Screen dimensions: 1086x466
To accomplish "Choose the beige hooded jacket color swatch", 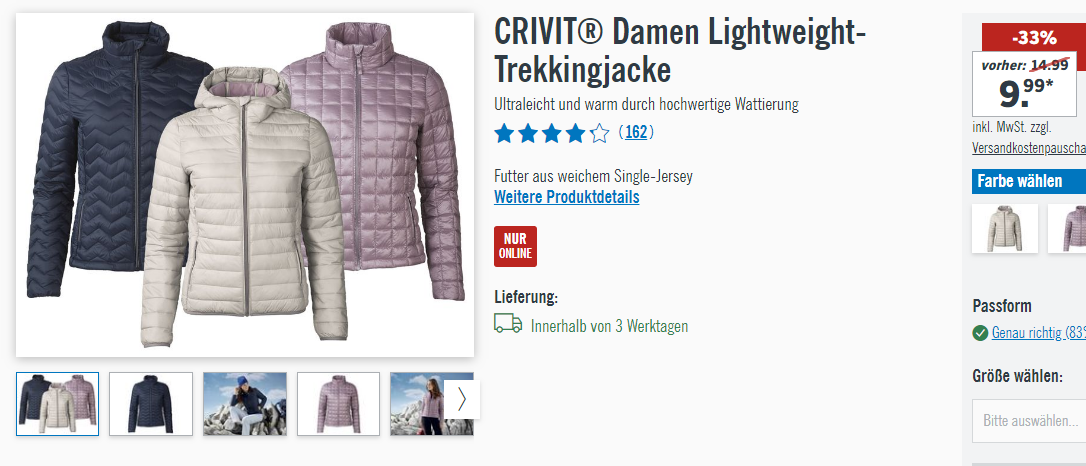I will click(1005, 228).
